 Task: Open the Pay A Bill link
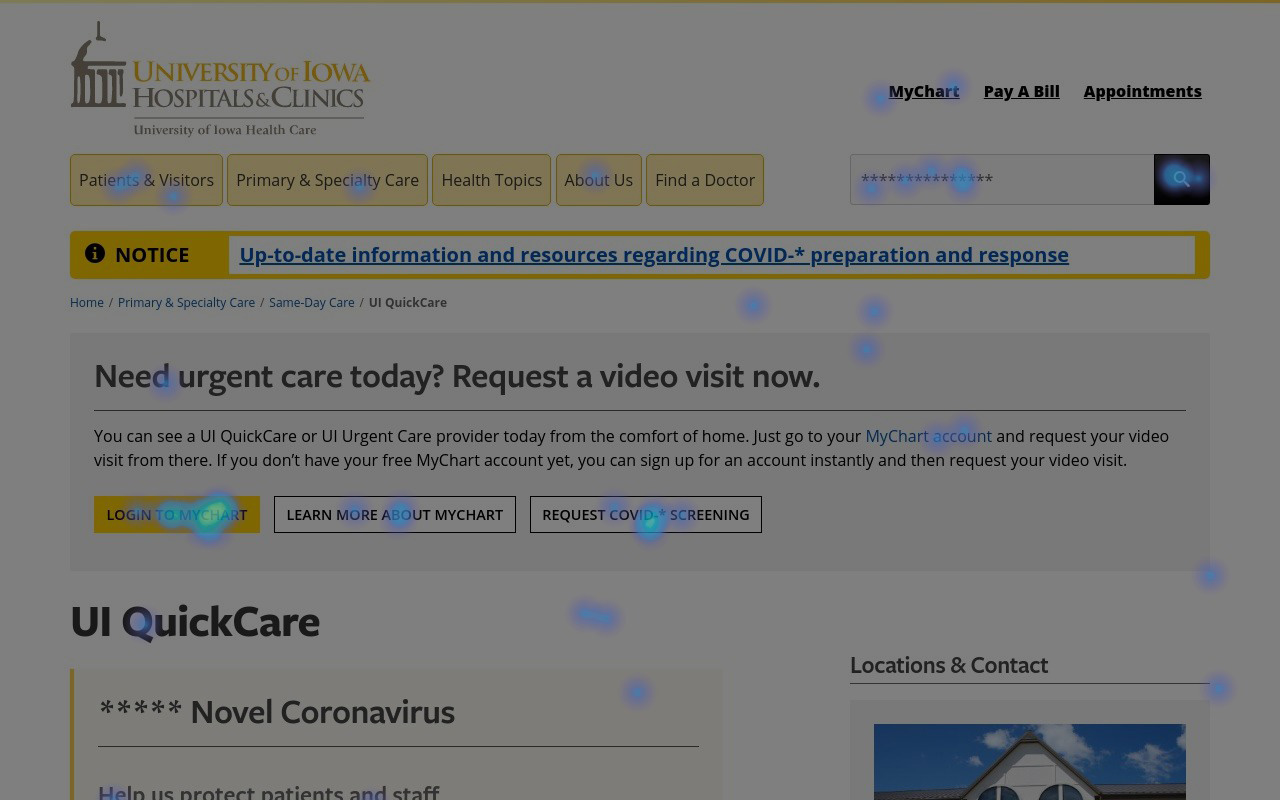[x=1021, y=91]
